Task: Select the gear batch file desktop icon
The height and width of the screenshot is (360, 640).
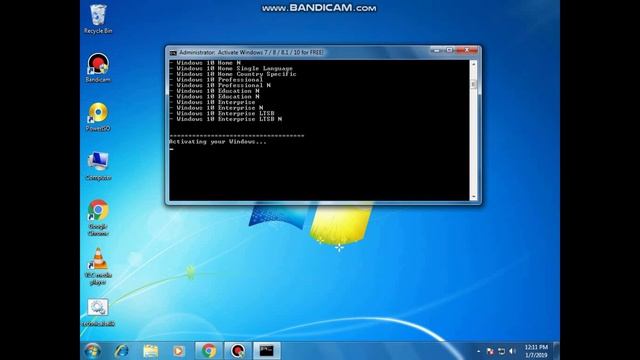Action: pyautogui.click(x=98, y=313)
